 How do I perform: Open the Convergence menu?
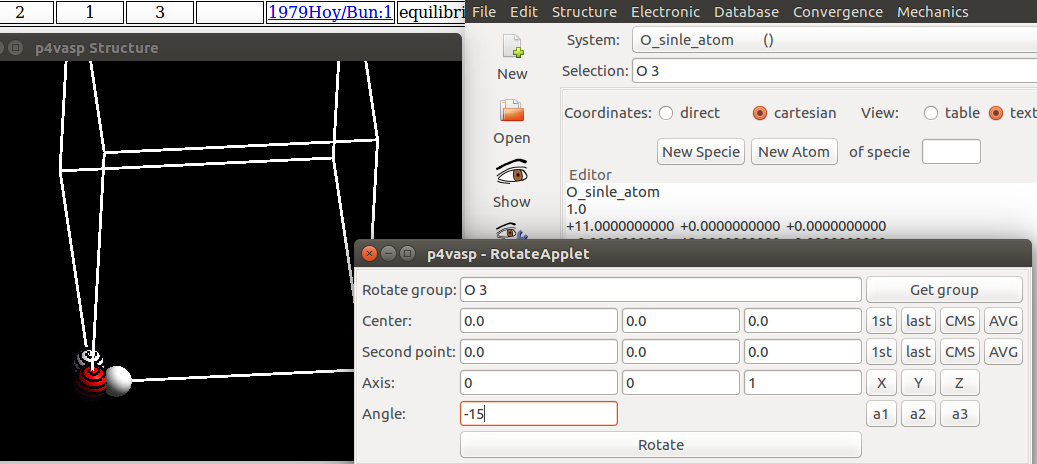[837, 12]
